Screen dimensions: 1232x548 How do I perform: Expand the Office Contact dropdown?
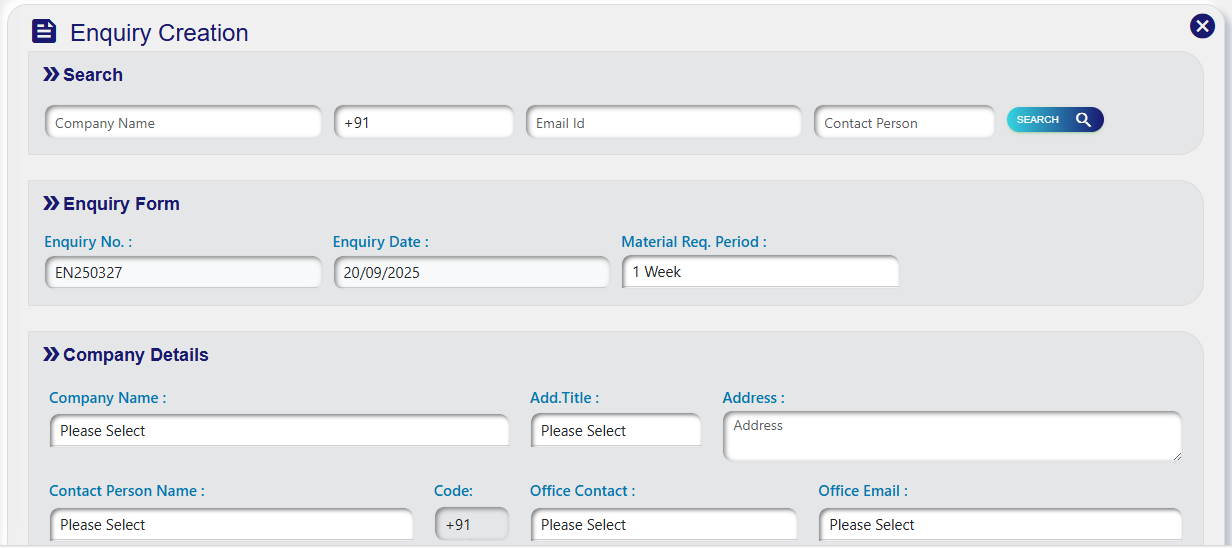click(664, 525)
